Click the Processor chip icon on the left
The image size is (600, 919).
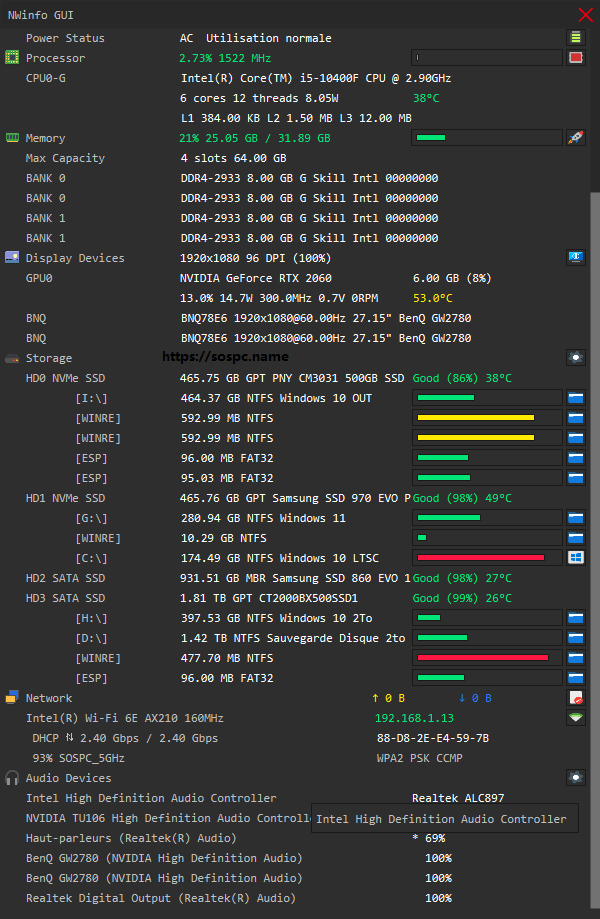(12, 58)
